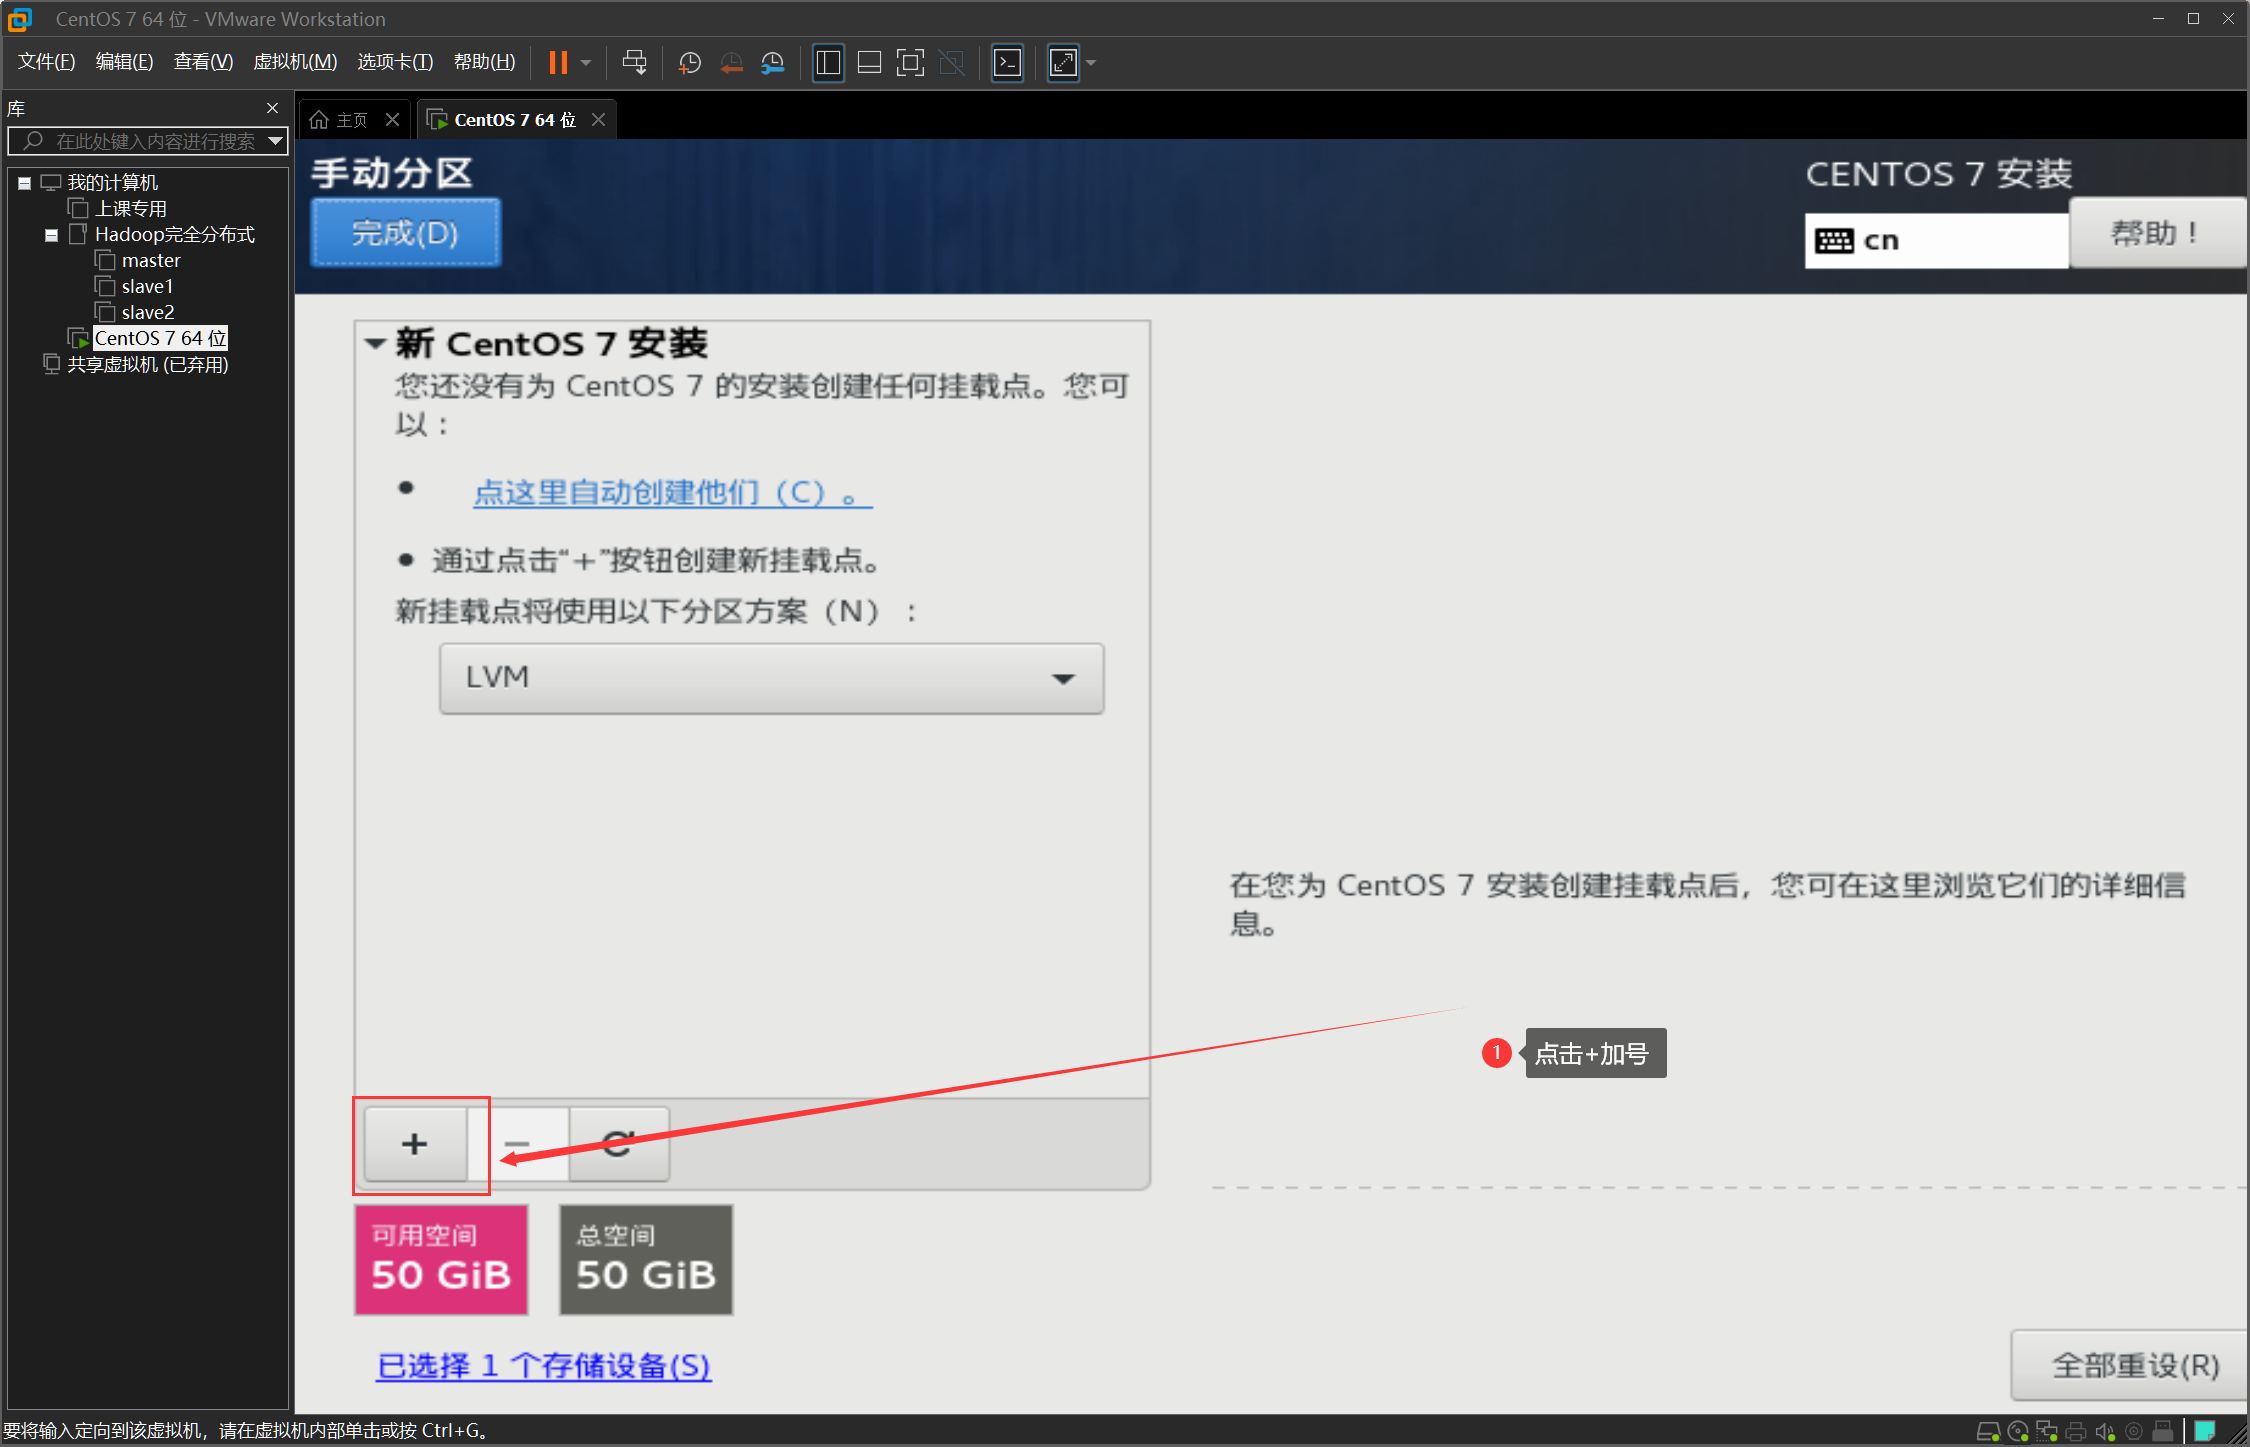Click the 可用空间 50 GiB indicator
This screenshot has height=1447, width=2250.
pyautogui.click(x=441, y=1259)
